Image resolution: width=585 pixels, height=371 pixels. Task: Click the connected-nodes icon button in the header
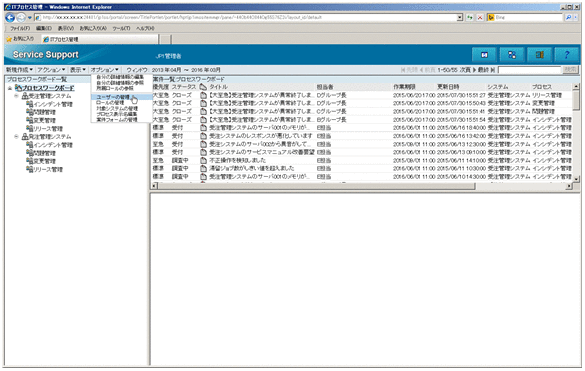coord(512,55)
